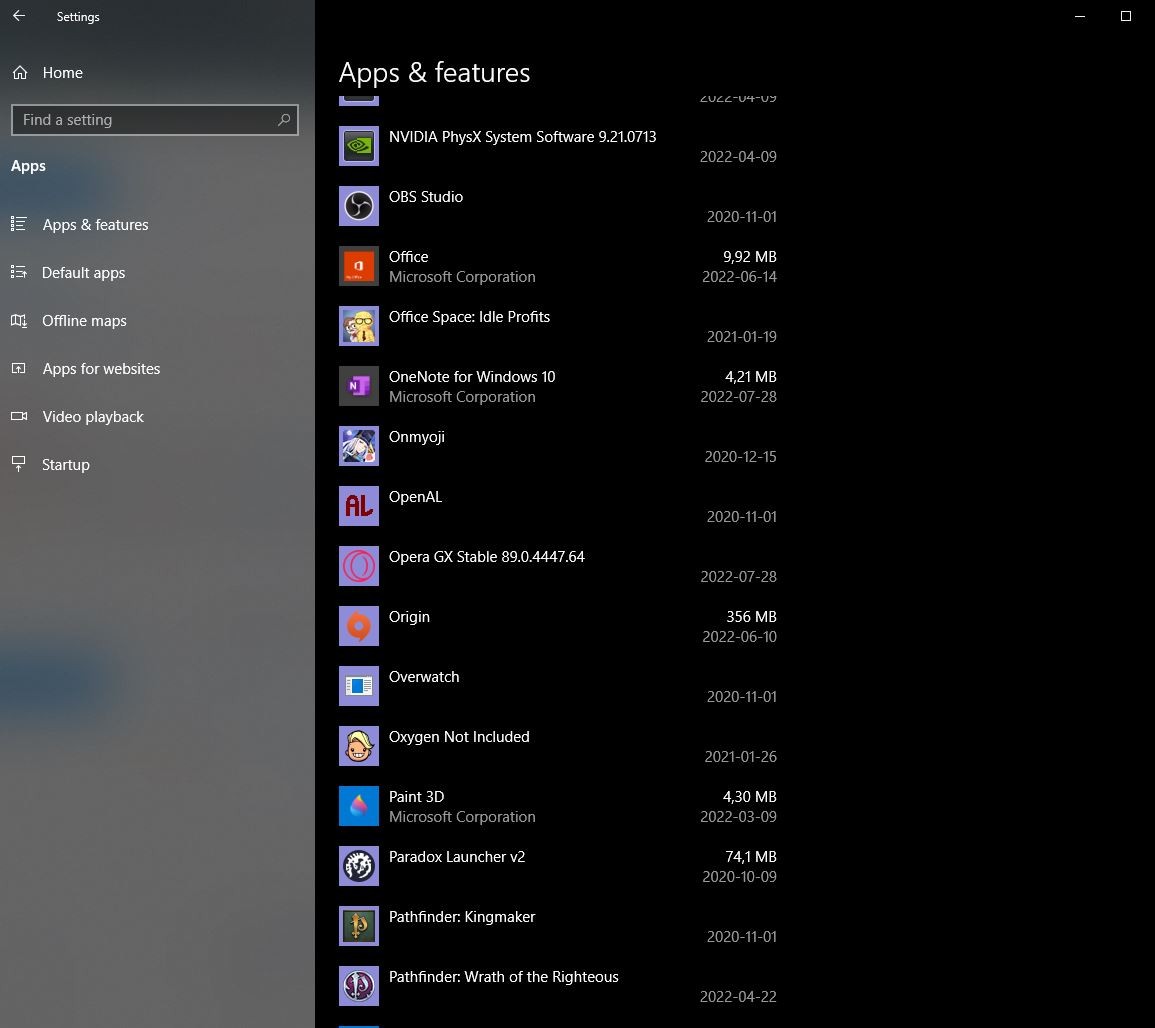Screen dimensions: 1155x1028
Task: Select the Office app name
Action: click(x=408, y=256)
